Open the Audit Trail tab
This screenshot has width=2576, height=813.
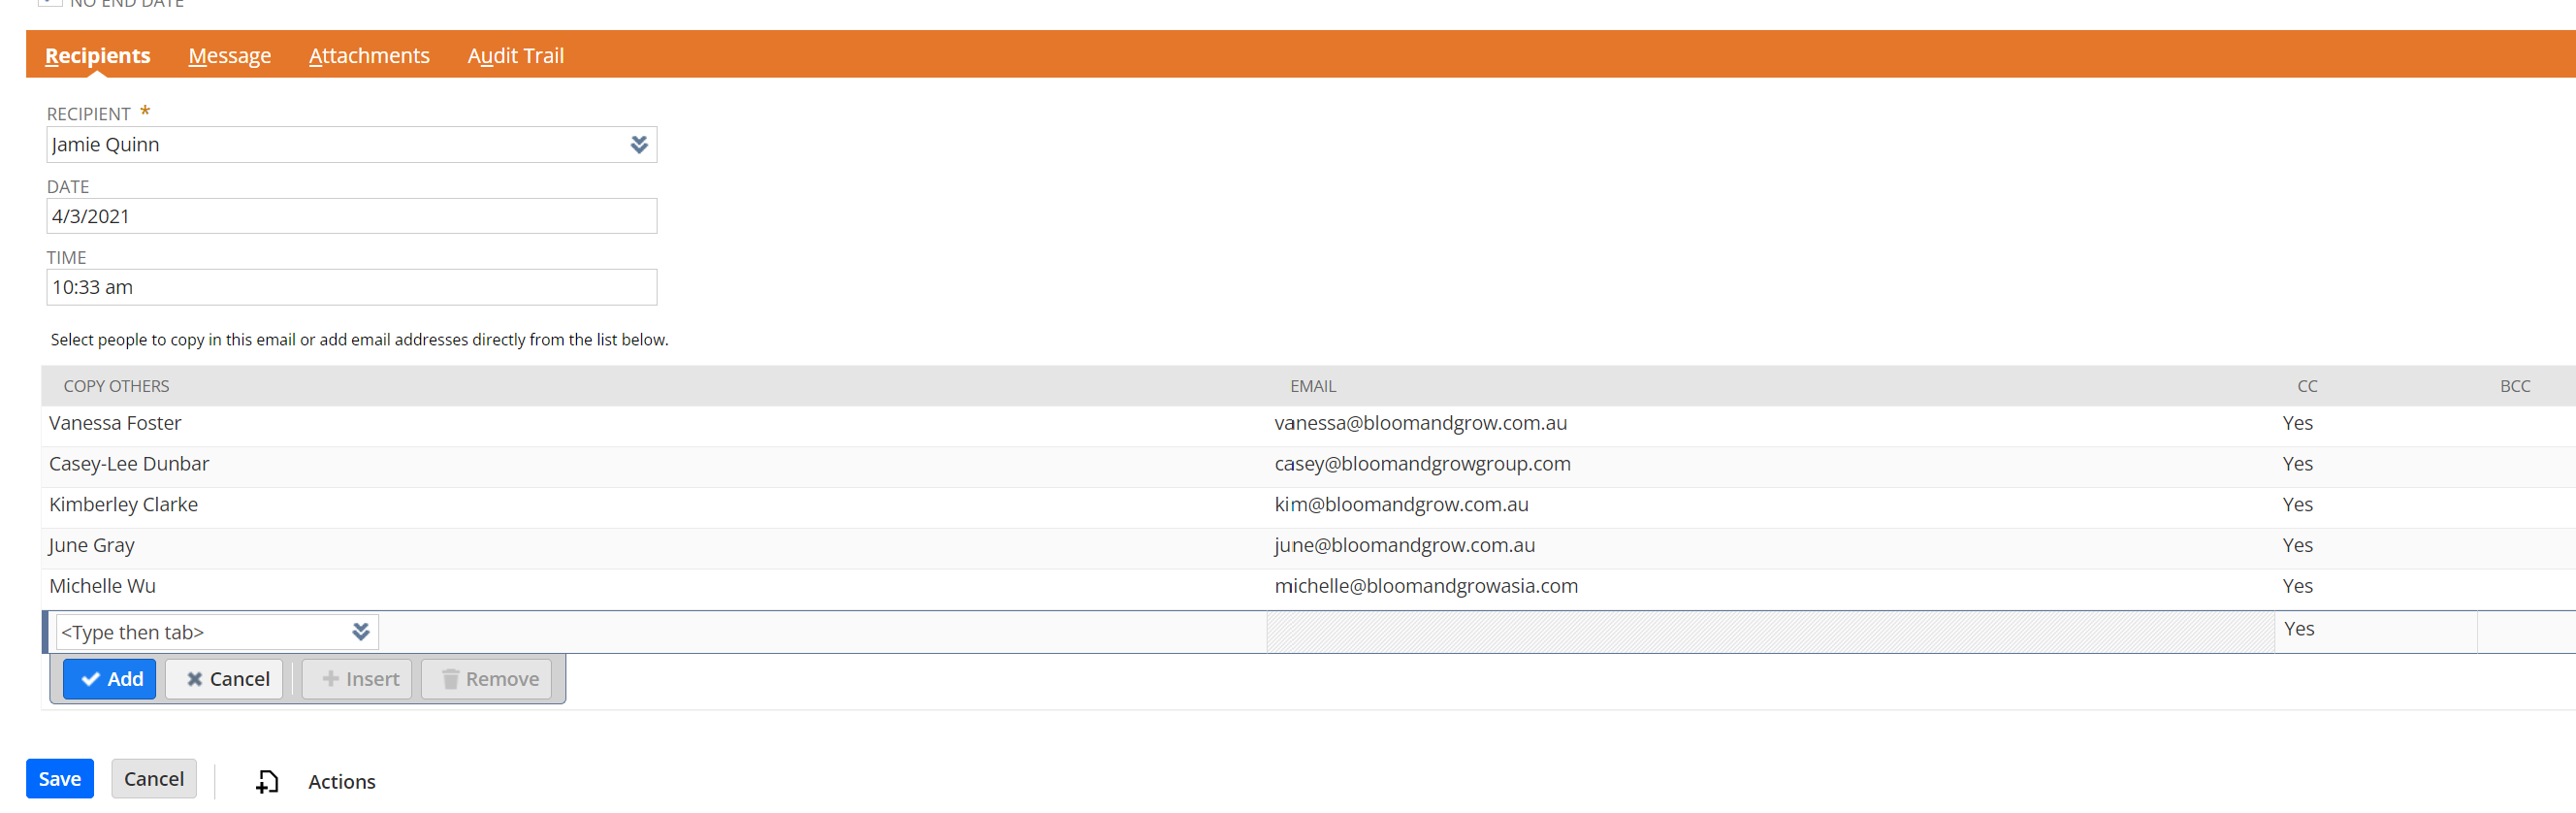tap(515, 56)
